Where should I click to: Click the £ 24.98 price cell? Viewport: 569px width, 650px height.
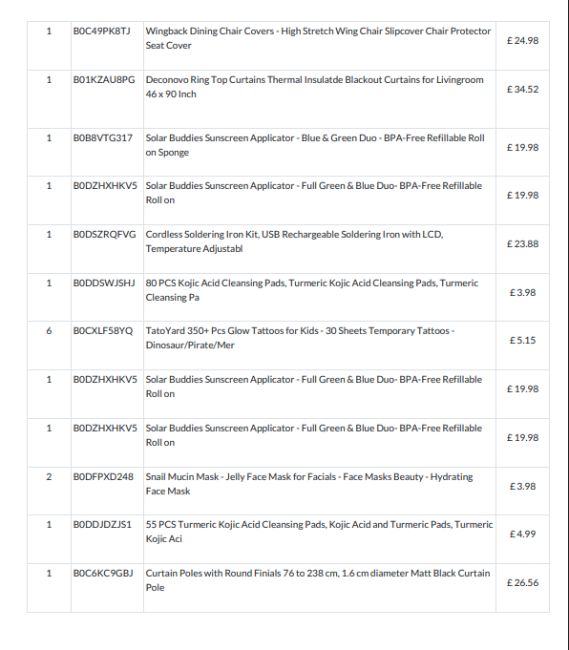point(523,41)
